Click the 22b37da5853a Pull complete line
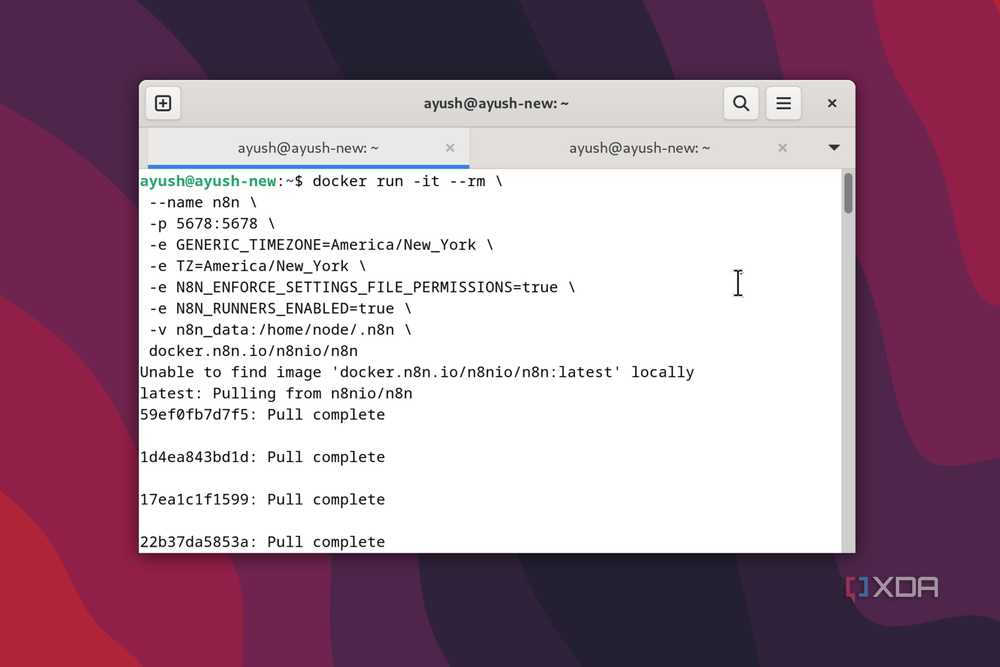Viewport: 1000px width, 667px height. 262,542
